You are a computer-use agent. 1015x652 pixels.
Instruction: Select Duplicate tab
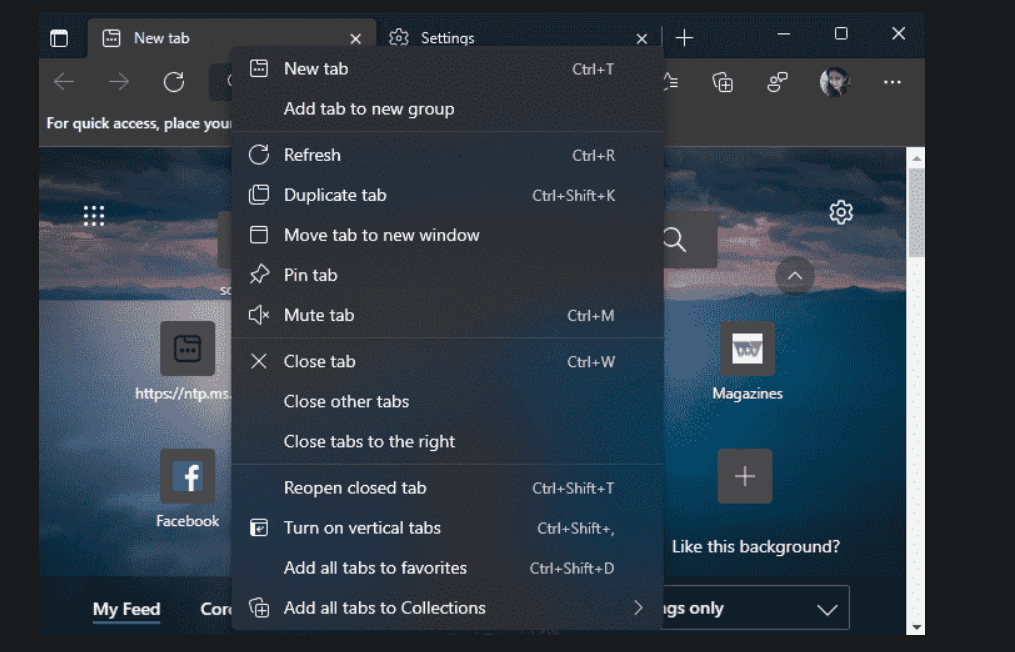(448, 195)
